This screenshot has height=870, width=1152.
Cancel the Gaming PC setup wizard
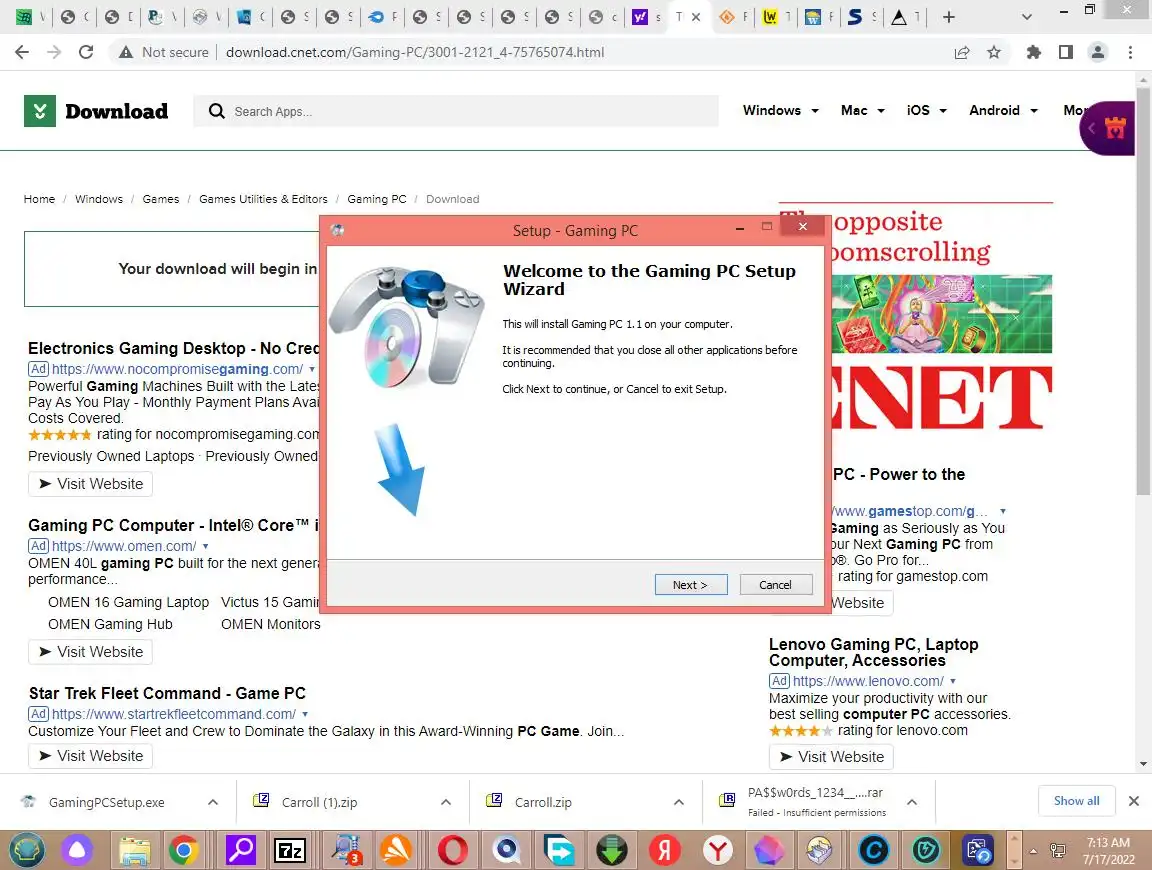[x=775, y=585]
